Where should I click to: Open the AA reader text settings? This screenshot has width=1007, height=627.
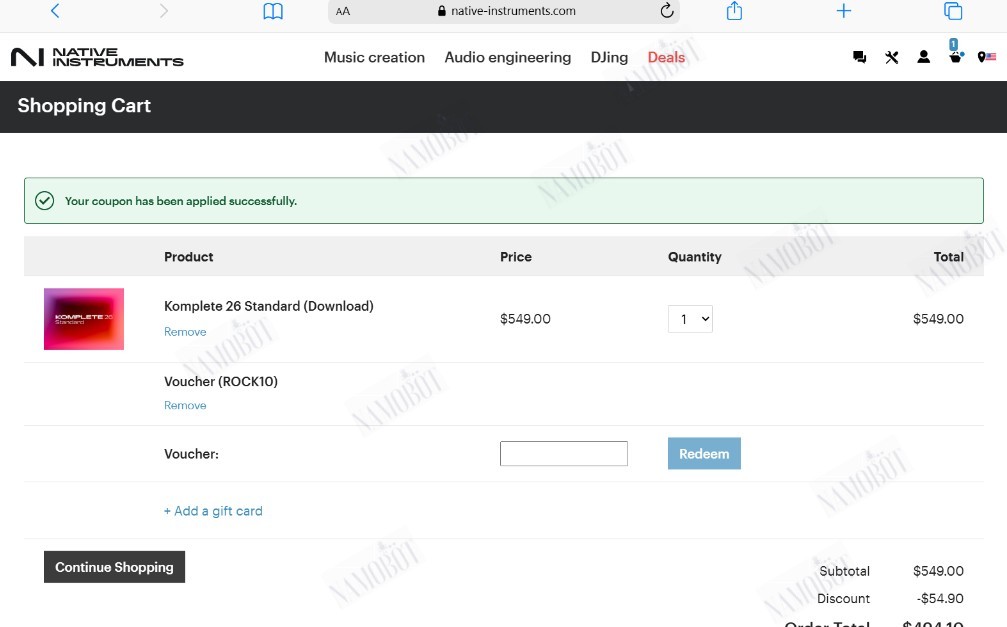[x=343, y=11]
